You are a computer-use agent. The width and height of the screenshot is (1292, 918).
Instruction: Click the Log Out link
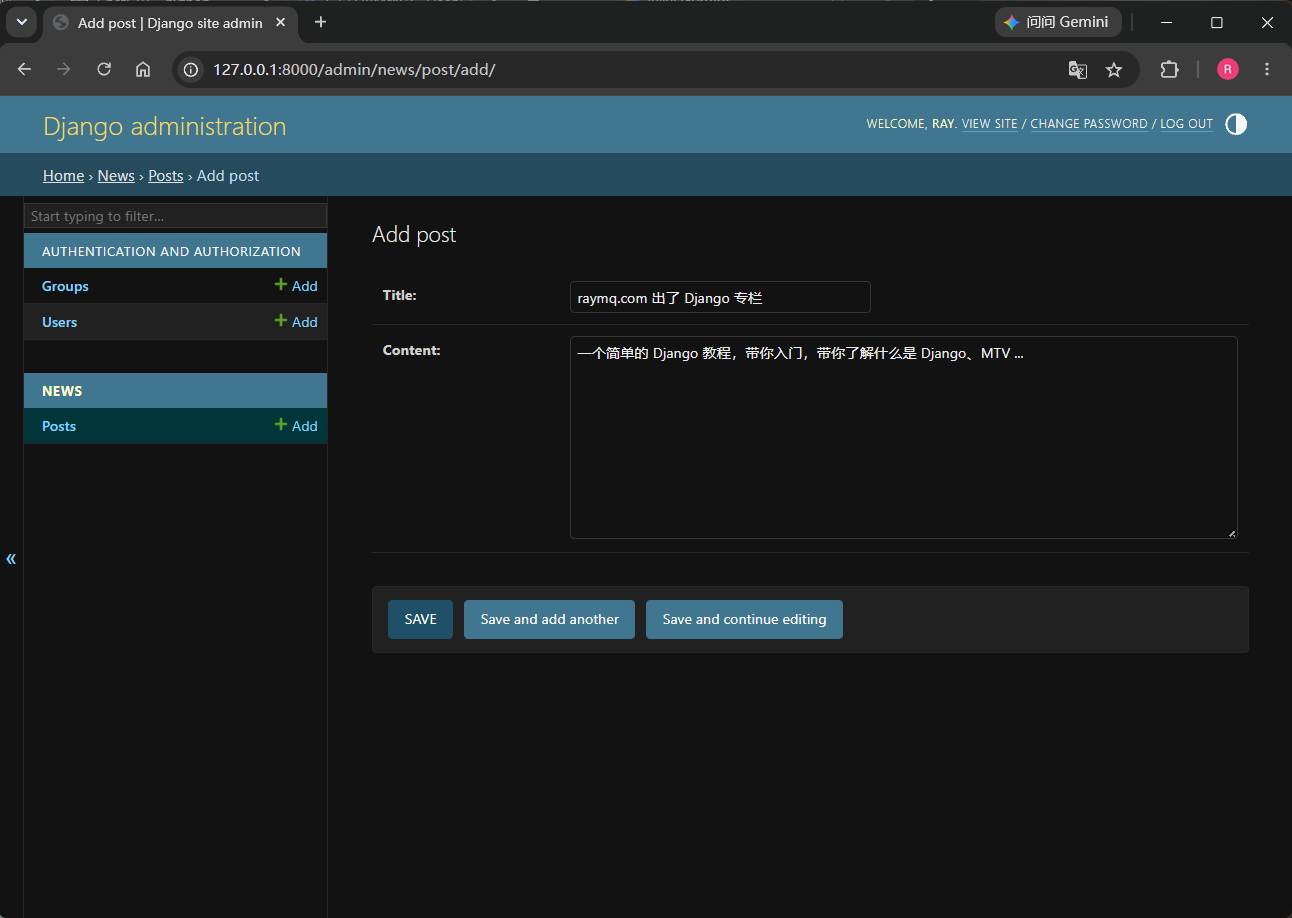(x=1186, y=124)
